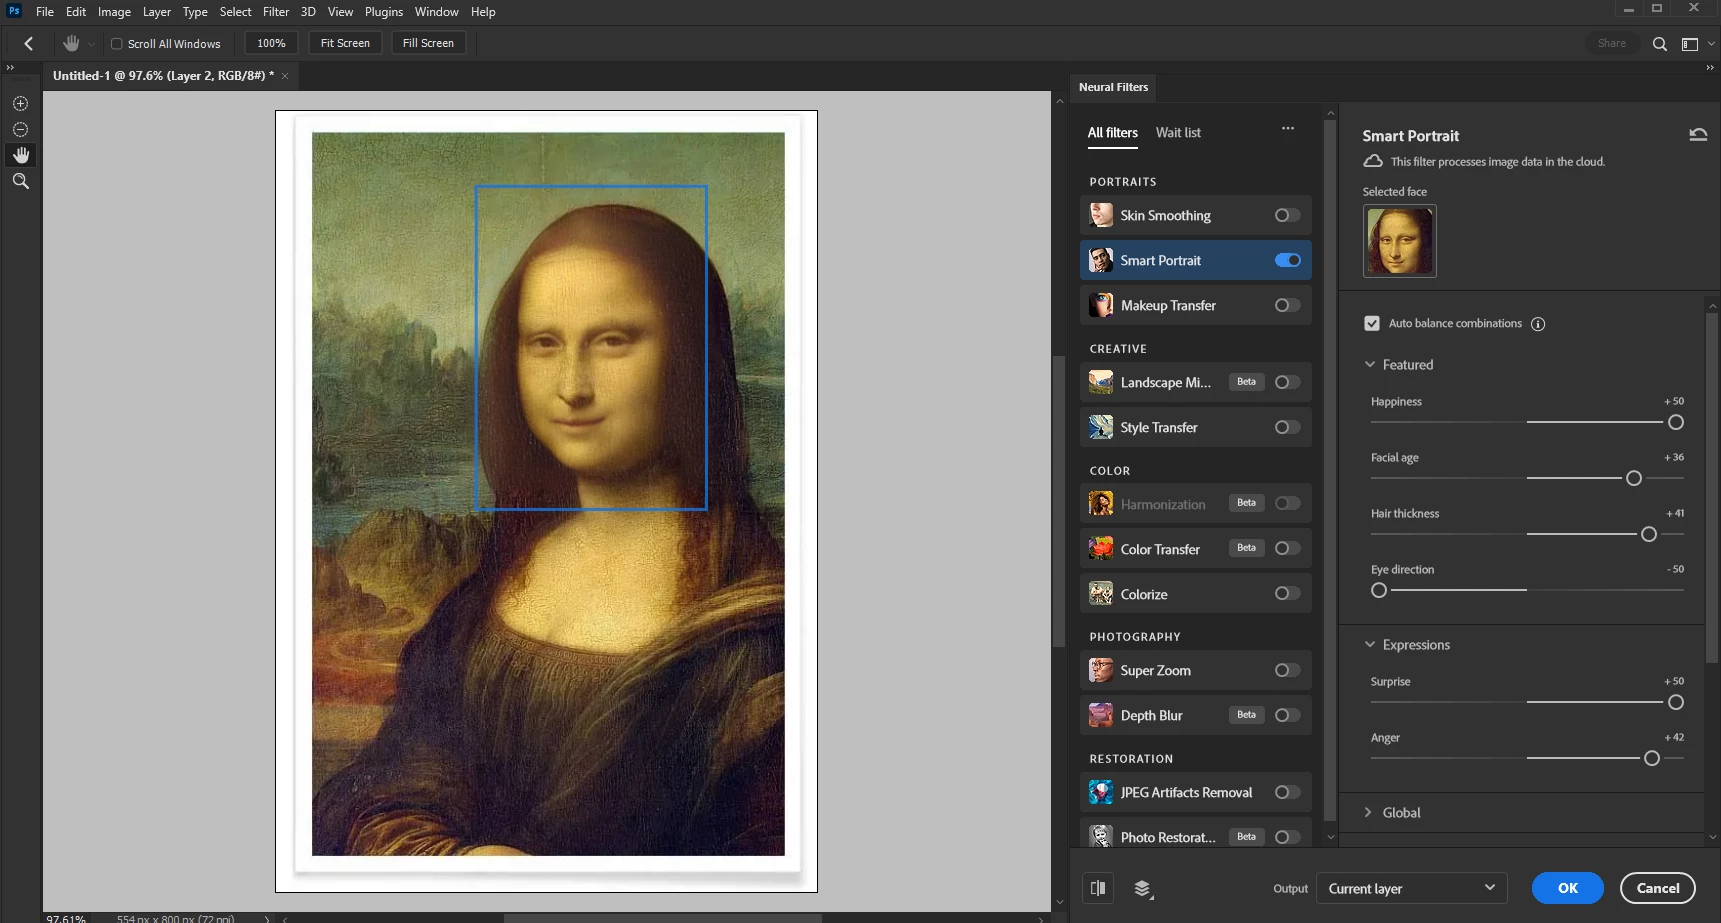Click the canvas vertical scrollbar

click(x=1059, y=501)
